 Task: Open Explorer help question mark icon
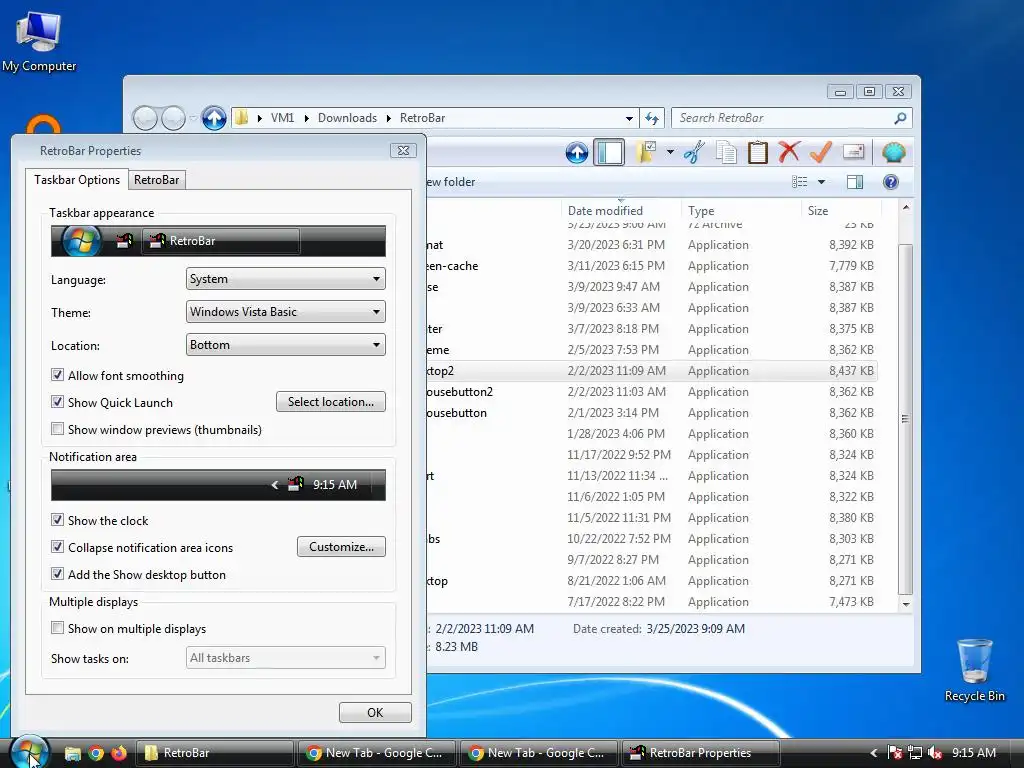tap(891, 182)
